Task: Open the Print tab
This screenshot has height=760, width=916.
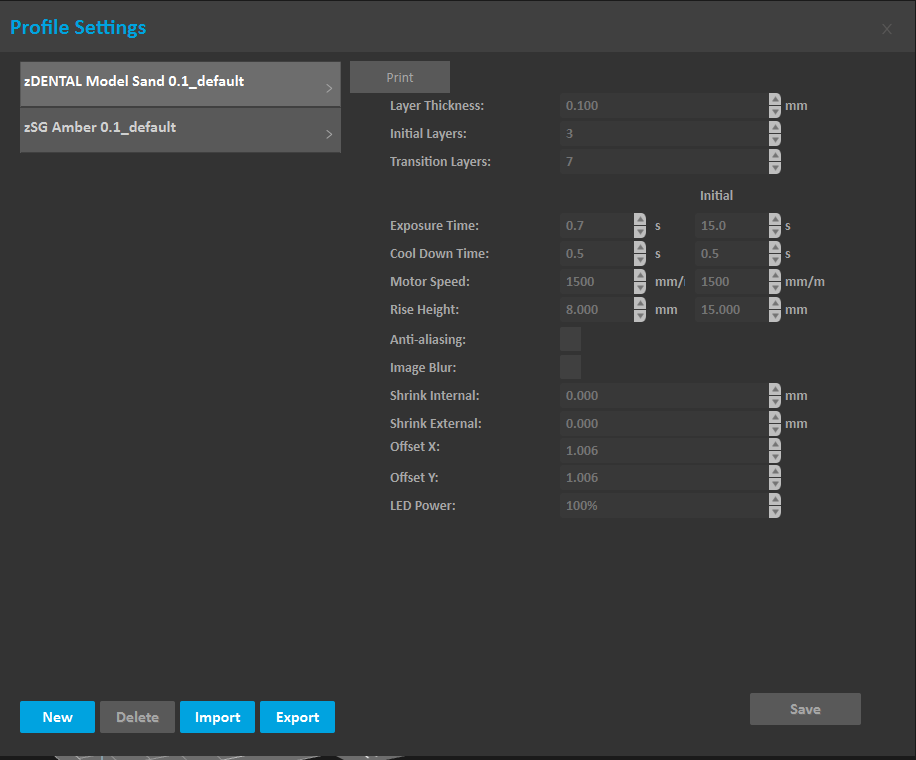Action: click(400, 77)
